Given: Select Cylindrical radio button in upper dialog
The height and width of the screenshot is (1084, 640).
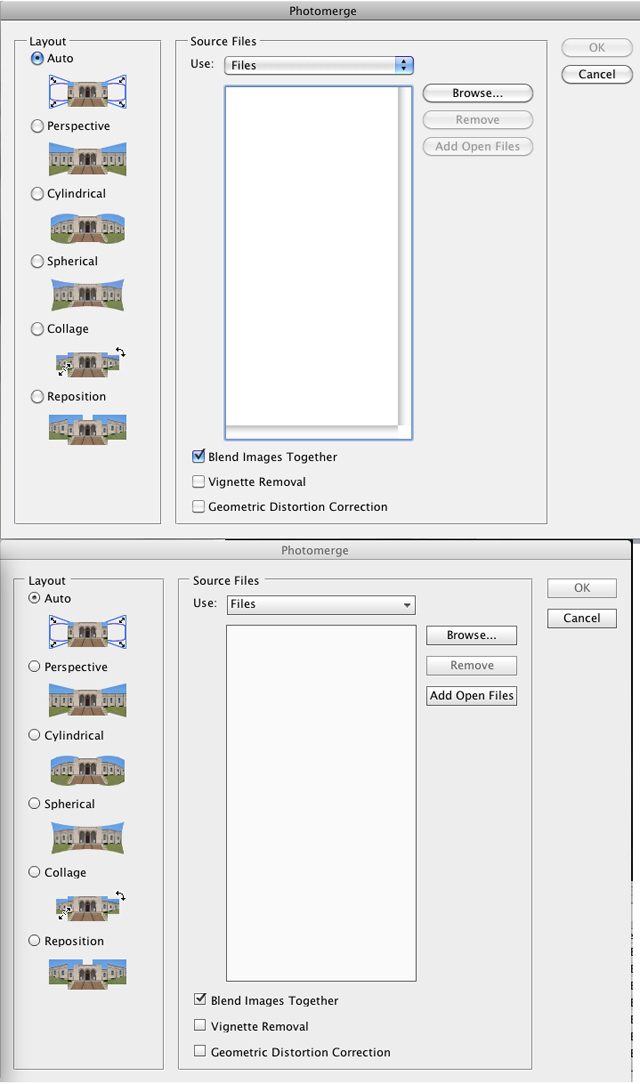Looking at the screenshot, I should click(37, 194).
